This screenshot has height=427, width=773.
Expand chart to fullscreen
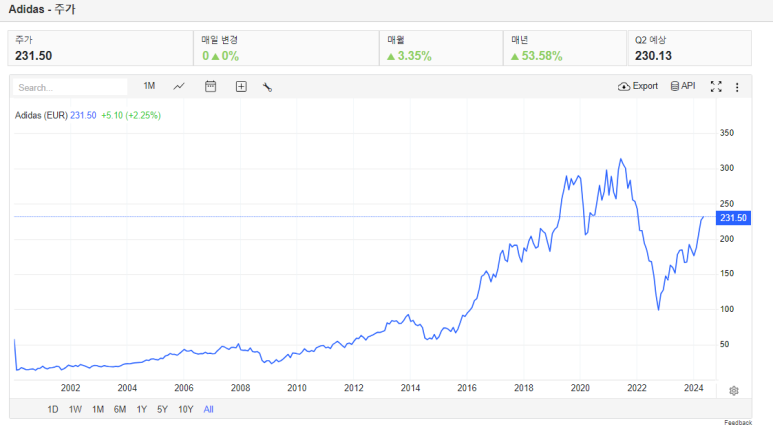pos(716,87)
